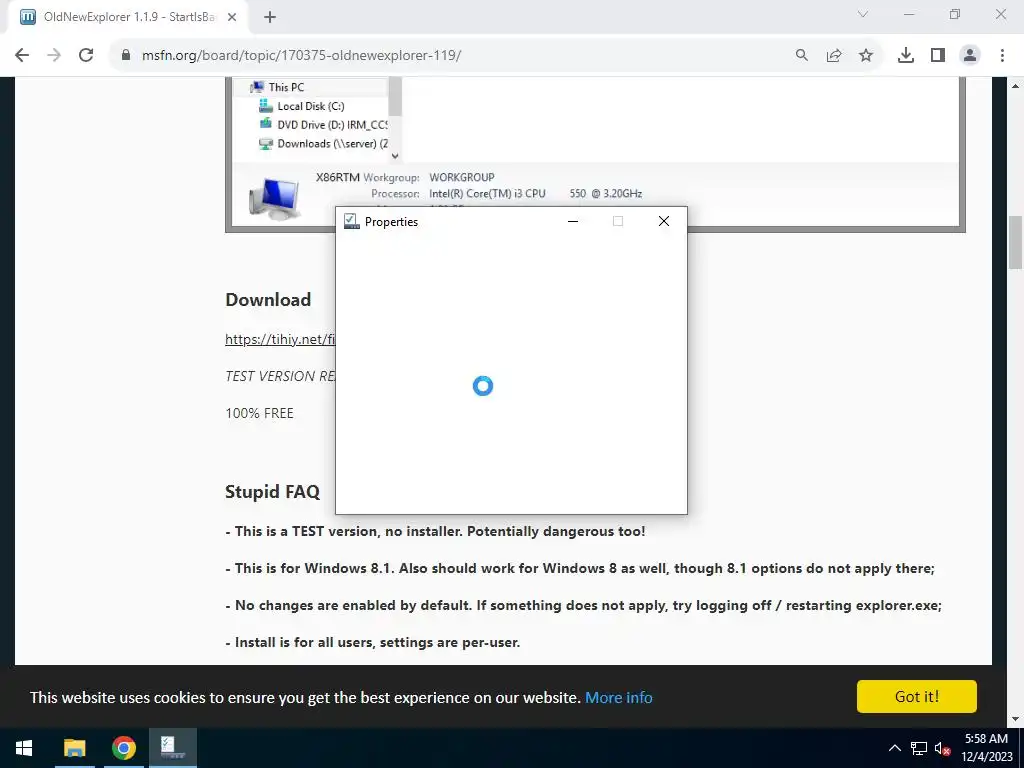
Task: Click 'No changes are enabled by default' line
Action: tap(584, 605)
